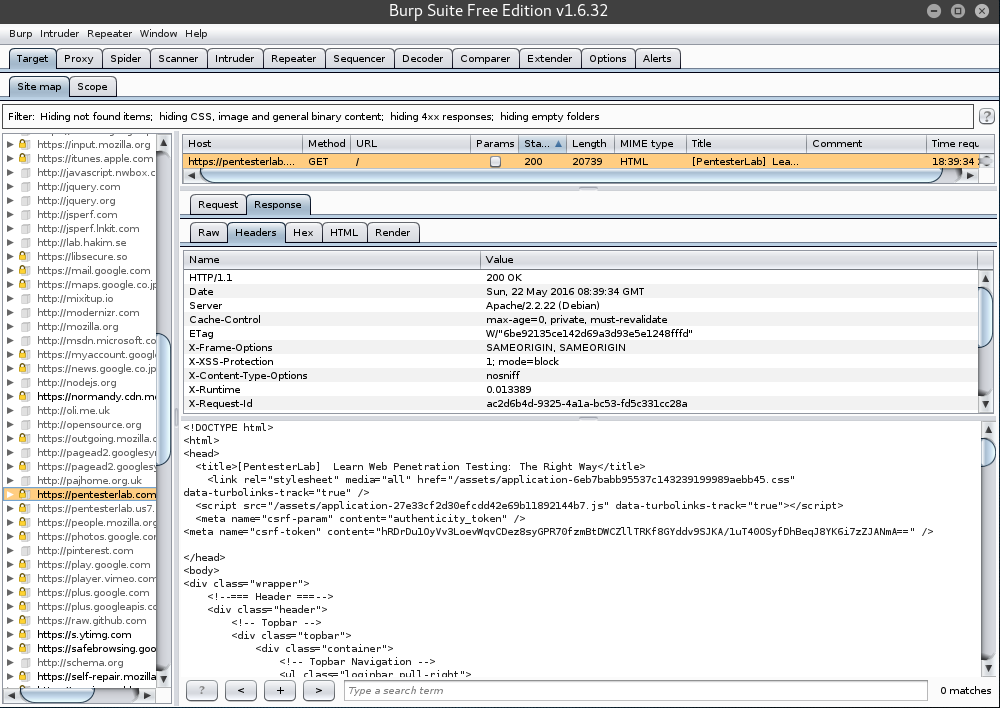Screen dimensions: 1000x708
Task: Click the Name header in headers table
Action: coord(332,260)
